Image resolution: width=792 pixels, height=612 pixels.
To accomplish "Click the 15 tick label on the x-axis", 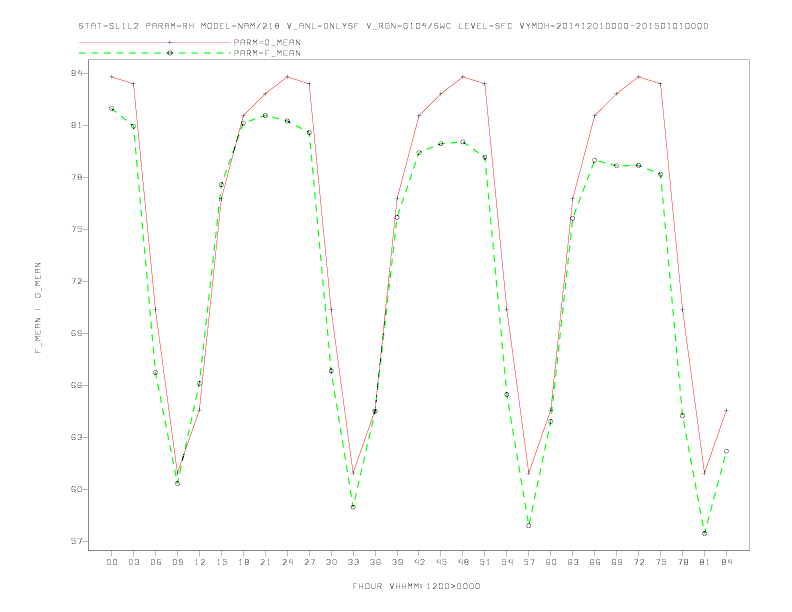I will (221, 562).
